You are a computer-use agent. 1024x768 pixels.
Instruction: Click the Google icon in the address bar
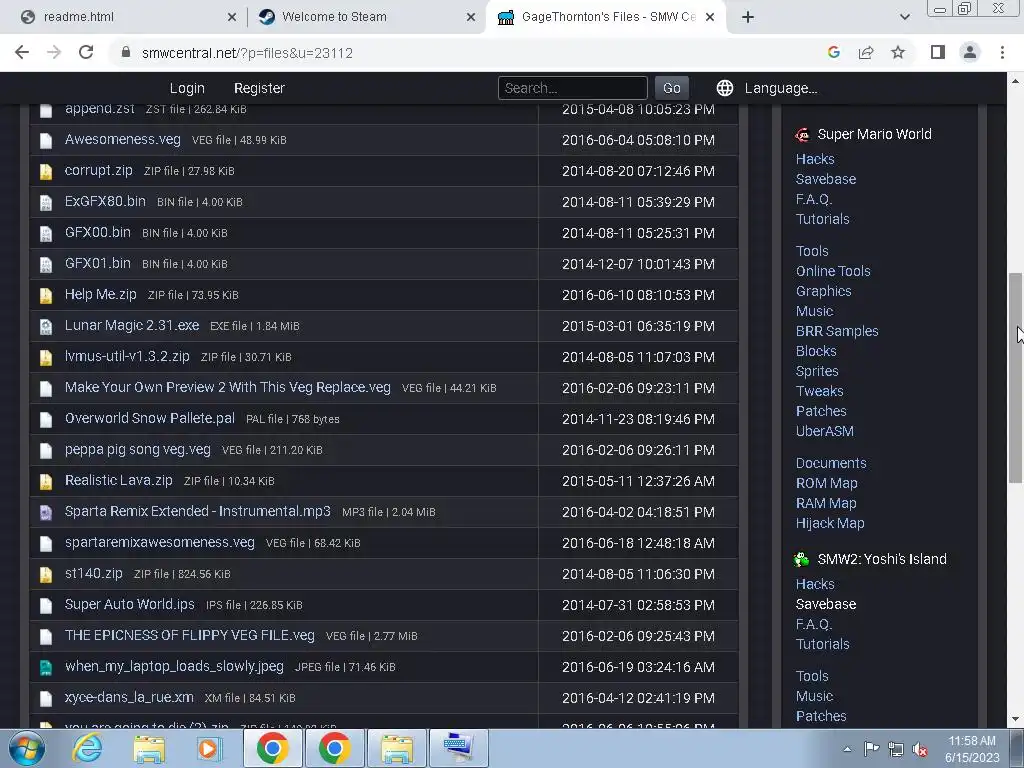[833, 52]
